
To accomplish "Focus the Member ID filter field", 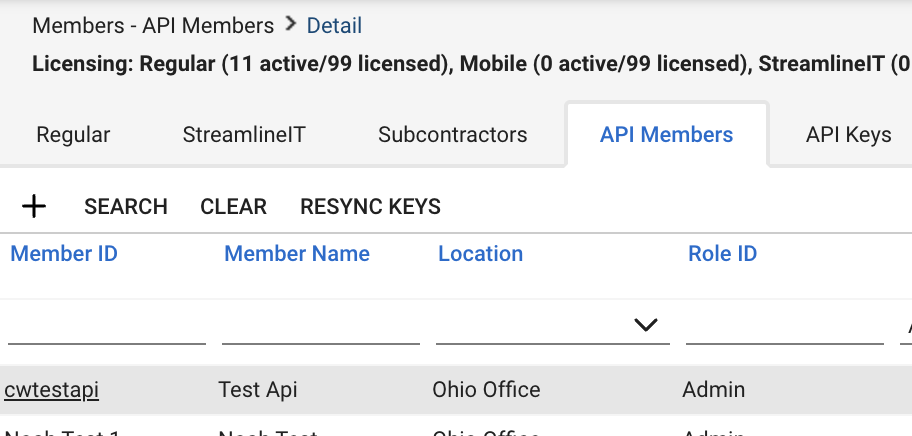I will point(106,326).
